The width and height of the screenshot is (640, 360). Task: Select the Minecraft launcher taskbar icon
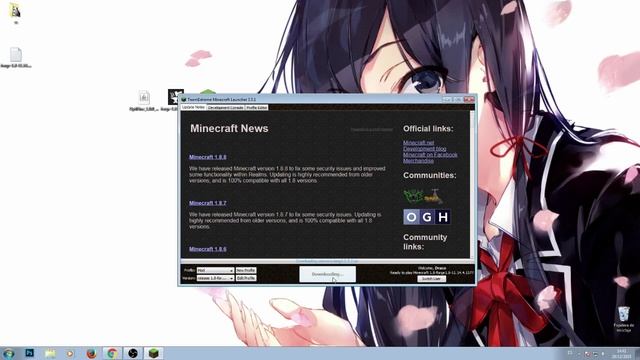[153, 353]
